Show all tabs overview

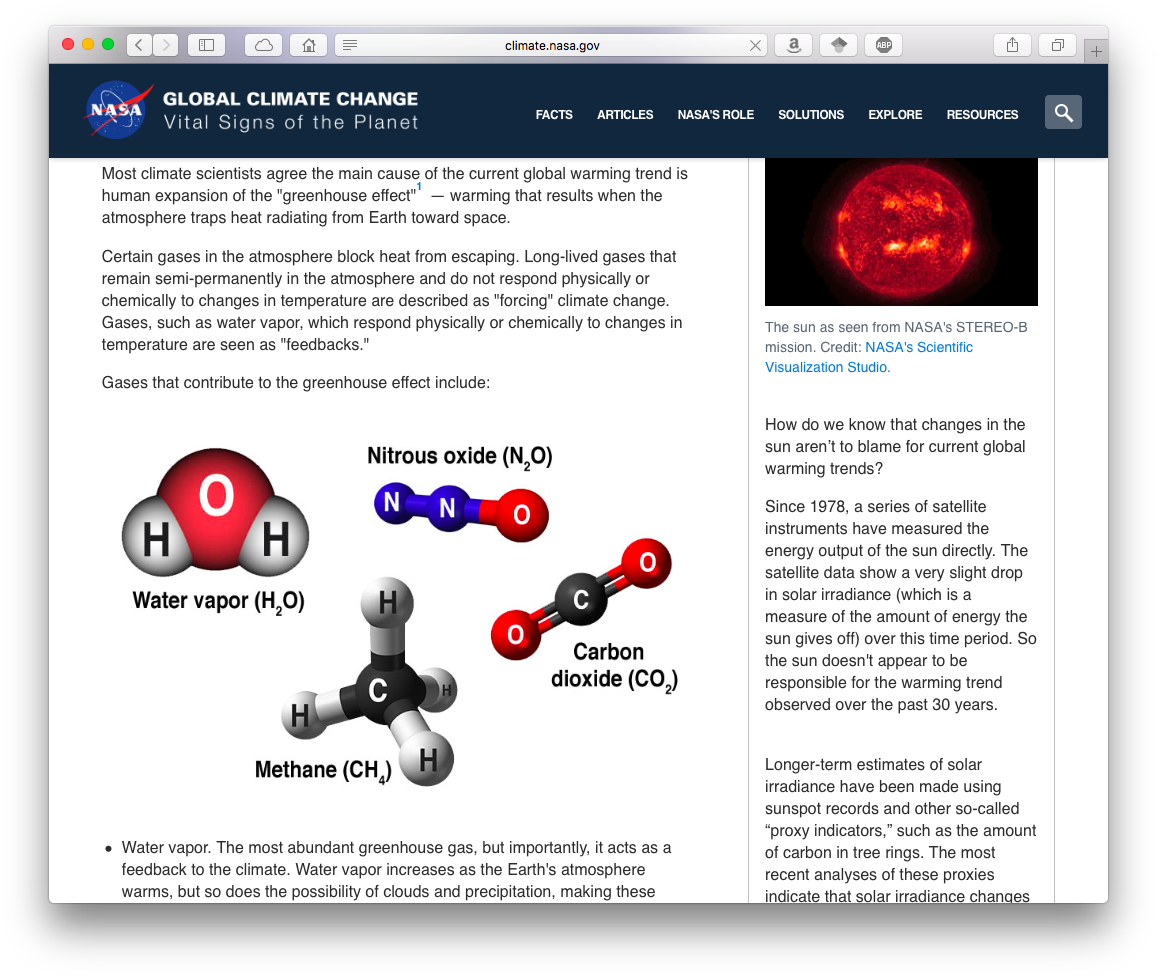[1057, 44]
